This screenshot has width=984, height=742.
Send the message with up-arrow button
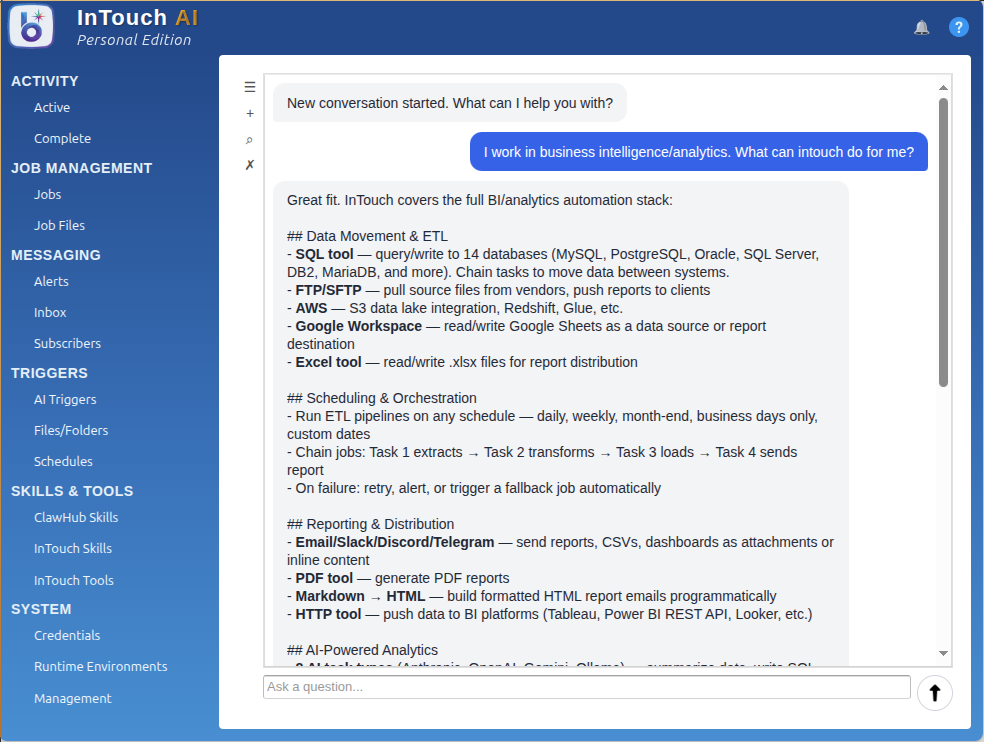[x=934, y=692]
